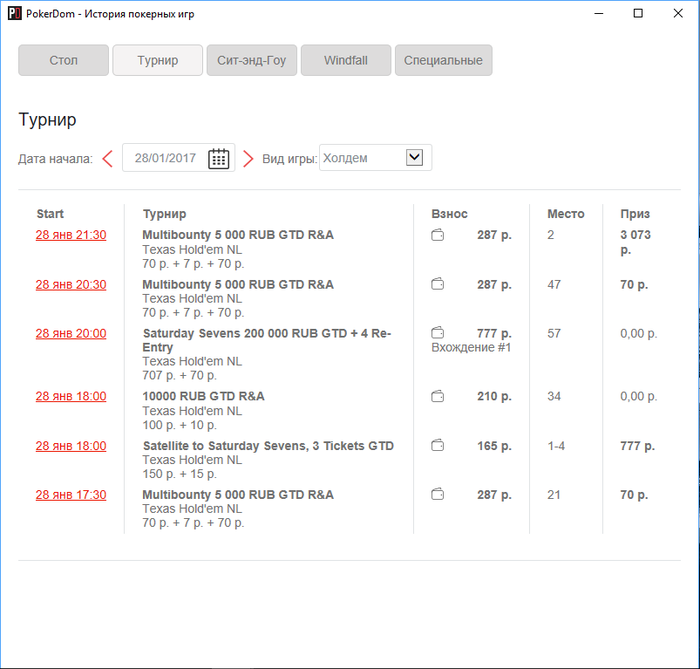The image size is (700, 669).
Task: Switch to the Стол tab
Action: (63, 60)
